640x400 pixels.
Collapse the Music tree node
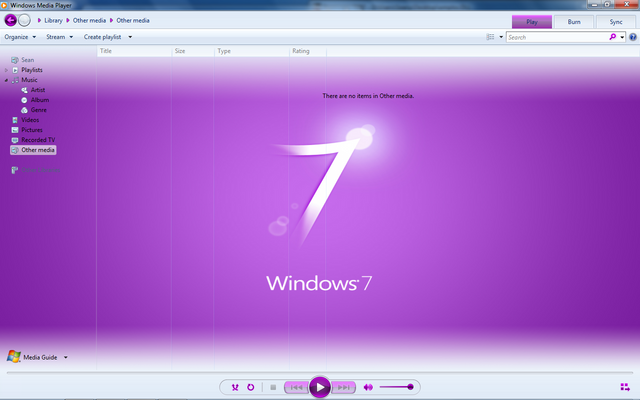click(x=6, y=80)
